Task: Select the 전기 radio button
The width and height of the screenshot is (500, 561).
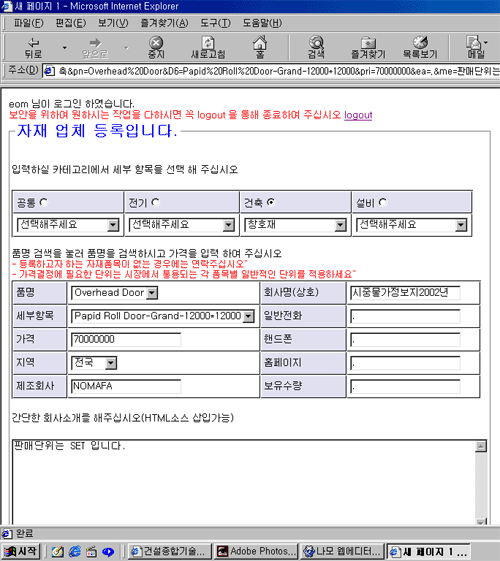Action: coord(155,202)
